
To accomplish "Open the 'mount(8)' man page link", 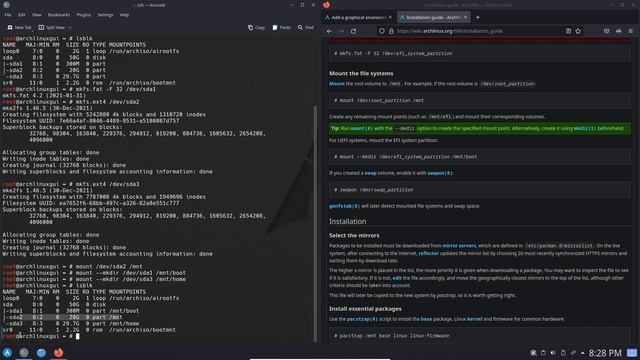I will pyautogui.click(x=362, y=128).
